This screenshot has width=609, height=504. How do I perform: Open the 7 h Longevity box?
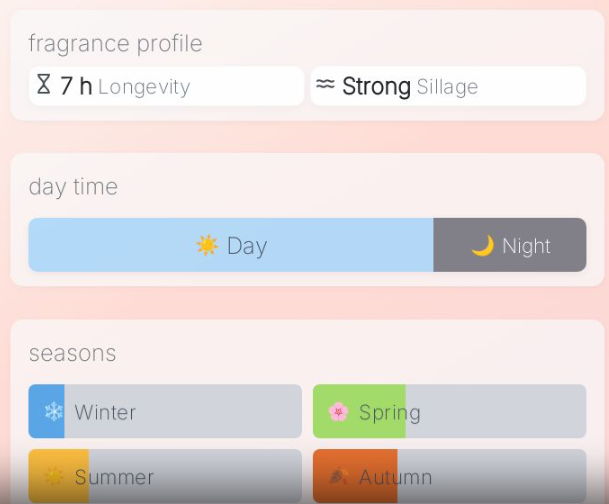pos(166,86)
